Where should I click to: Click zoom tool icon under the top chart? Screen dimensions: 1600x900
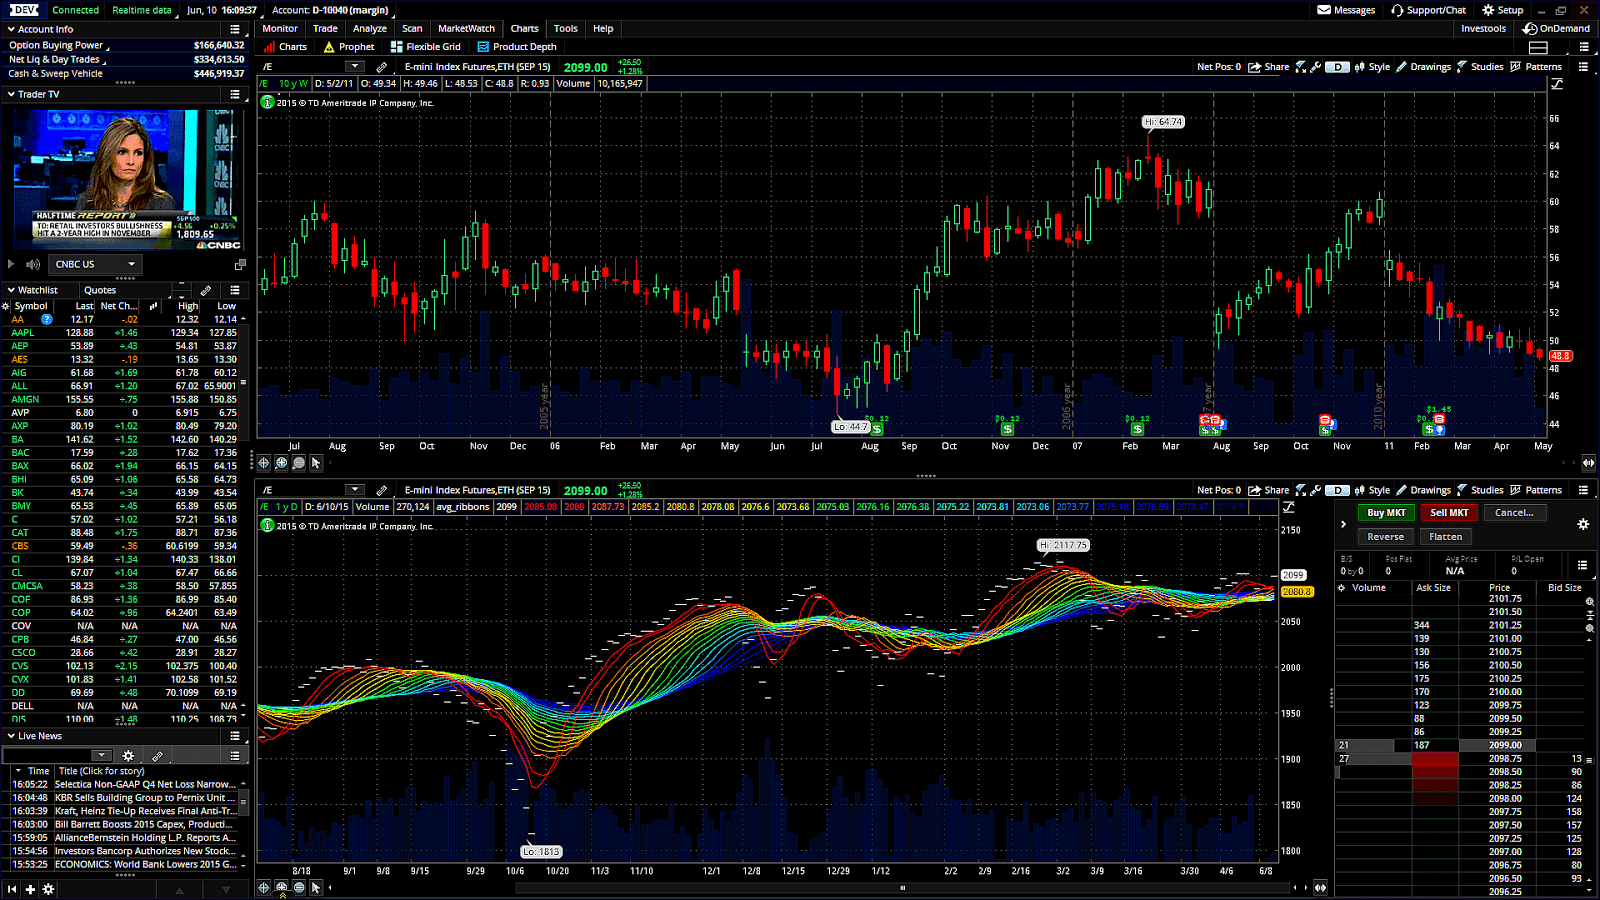[281, 463]
